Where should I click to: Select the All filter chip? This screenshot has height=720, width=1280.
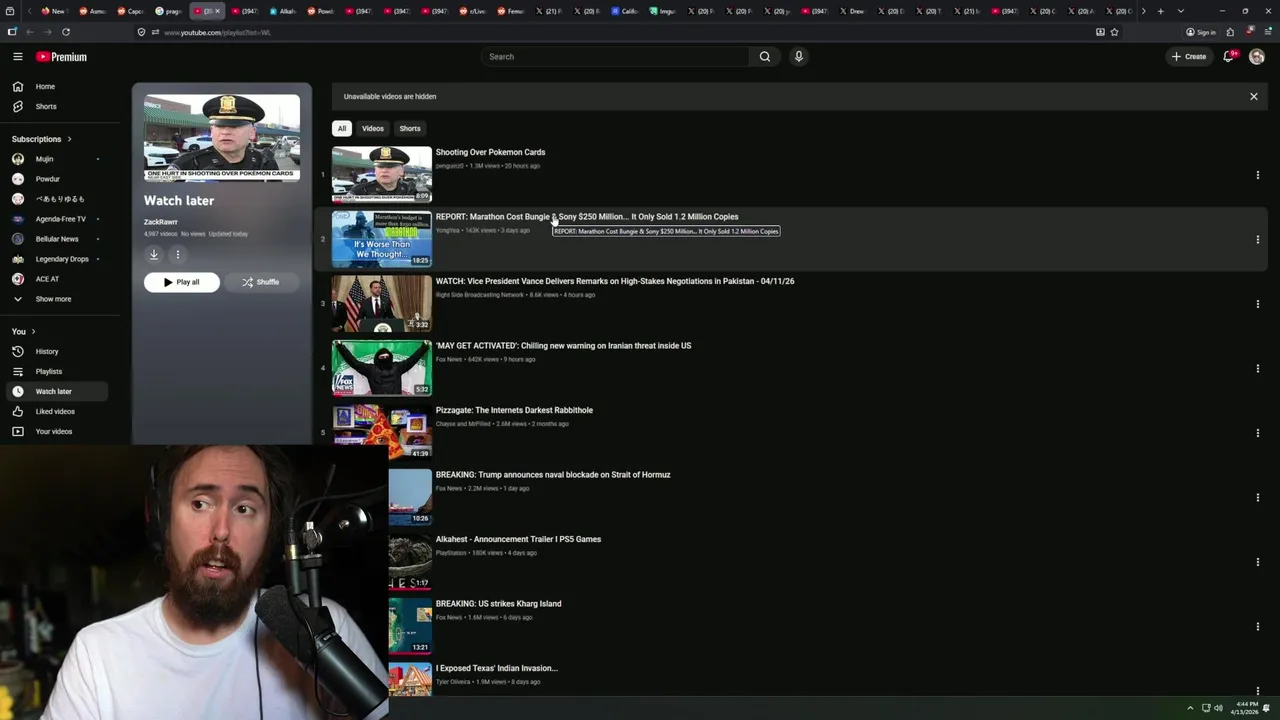(342, 129)
